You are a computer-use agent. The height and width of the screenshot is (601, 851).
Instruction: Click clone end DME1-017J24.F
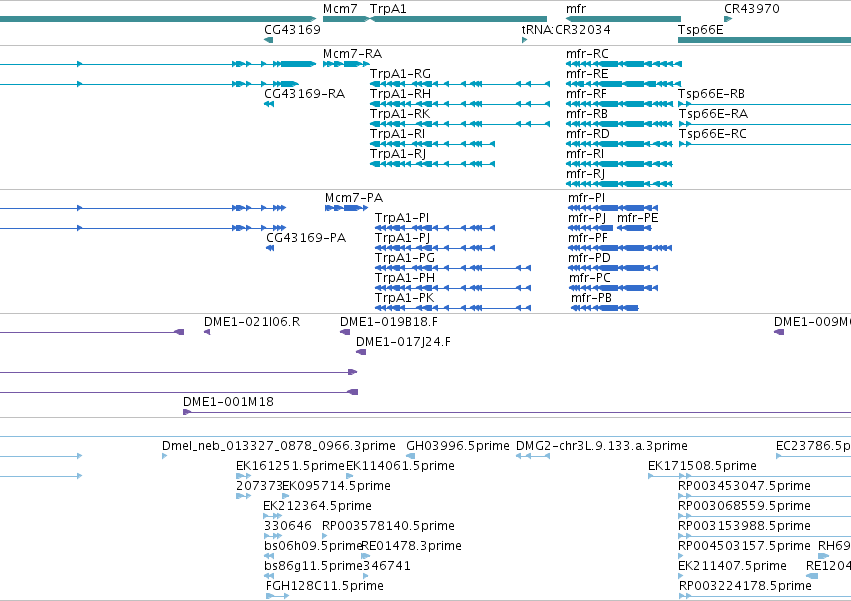click(361, 352)
